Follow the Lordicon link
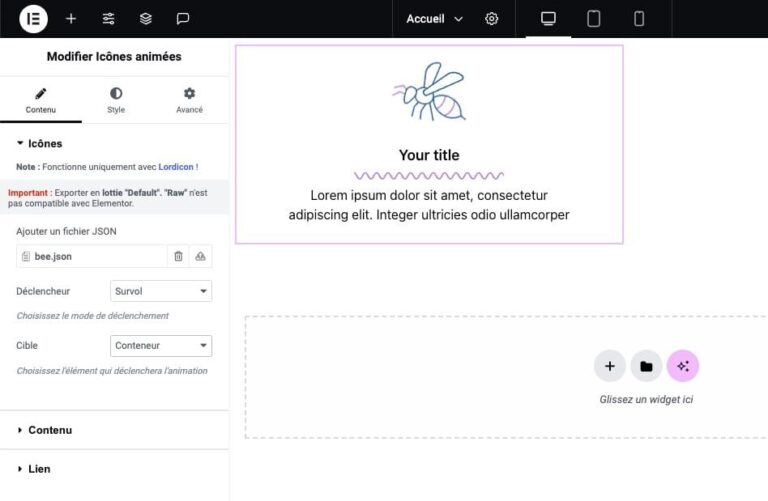The height and width of the screenshot is (501, 768). pos(176,167)
